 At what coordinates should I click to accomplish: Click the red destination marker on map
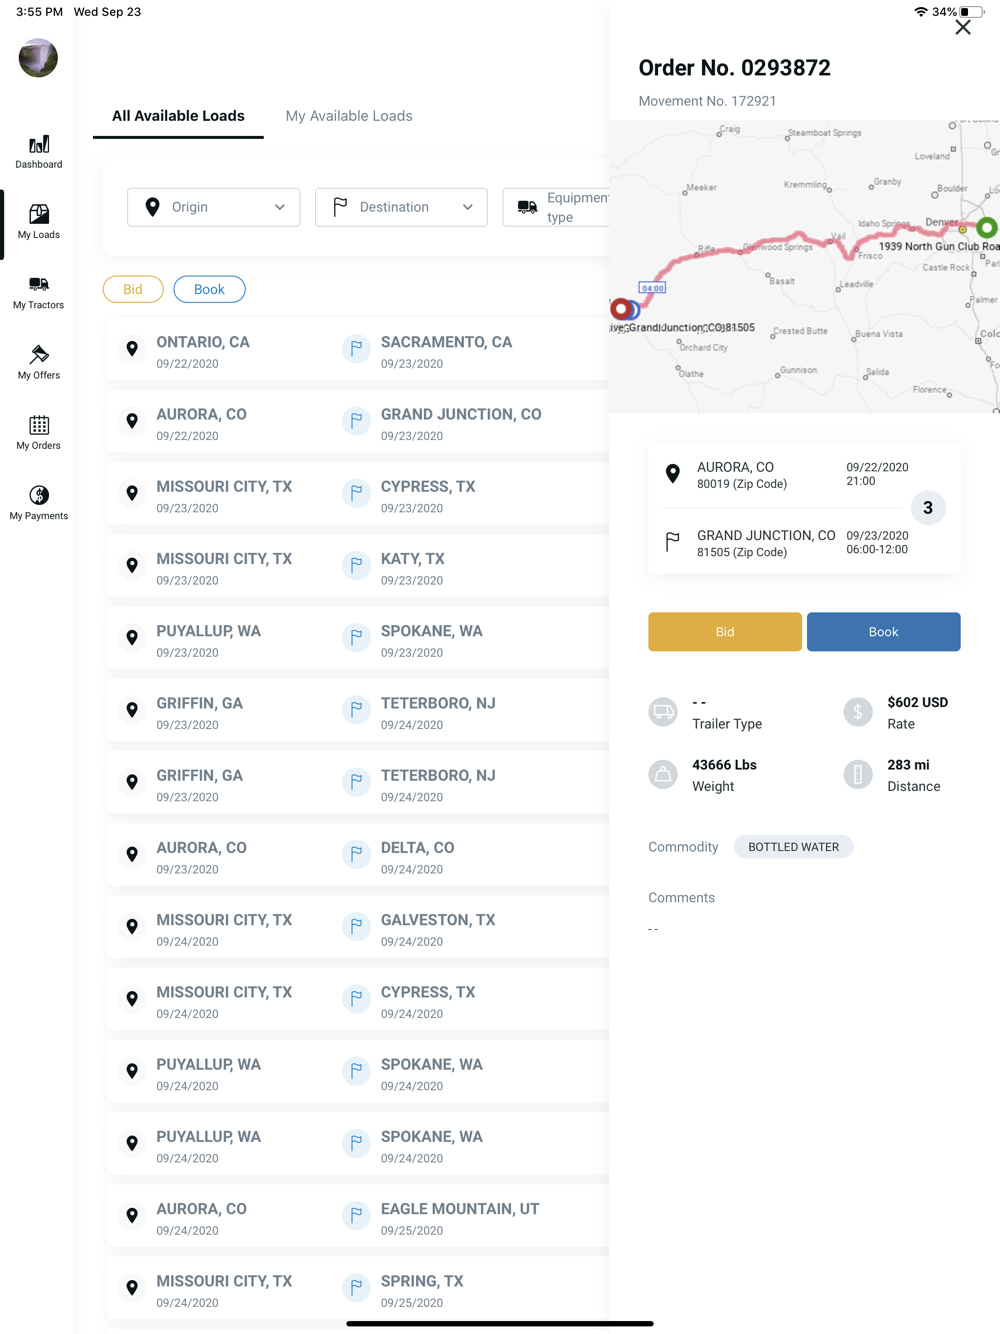(x=622, y=309)
